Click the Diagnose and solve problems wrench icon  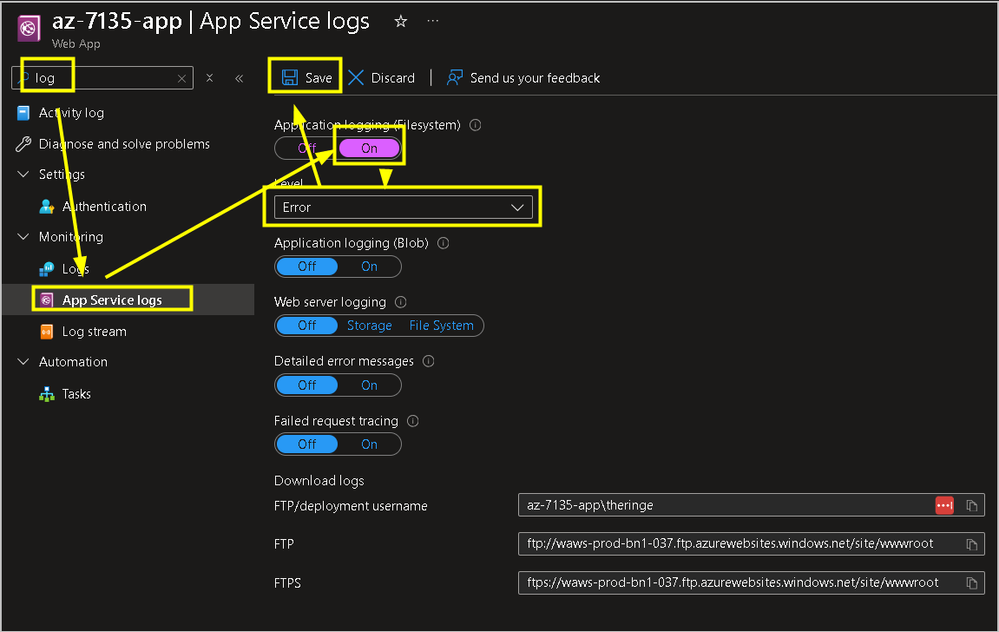(24, 144)
